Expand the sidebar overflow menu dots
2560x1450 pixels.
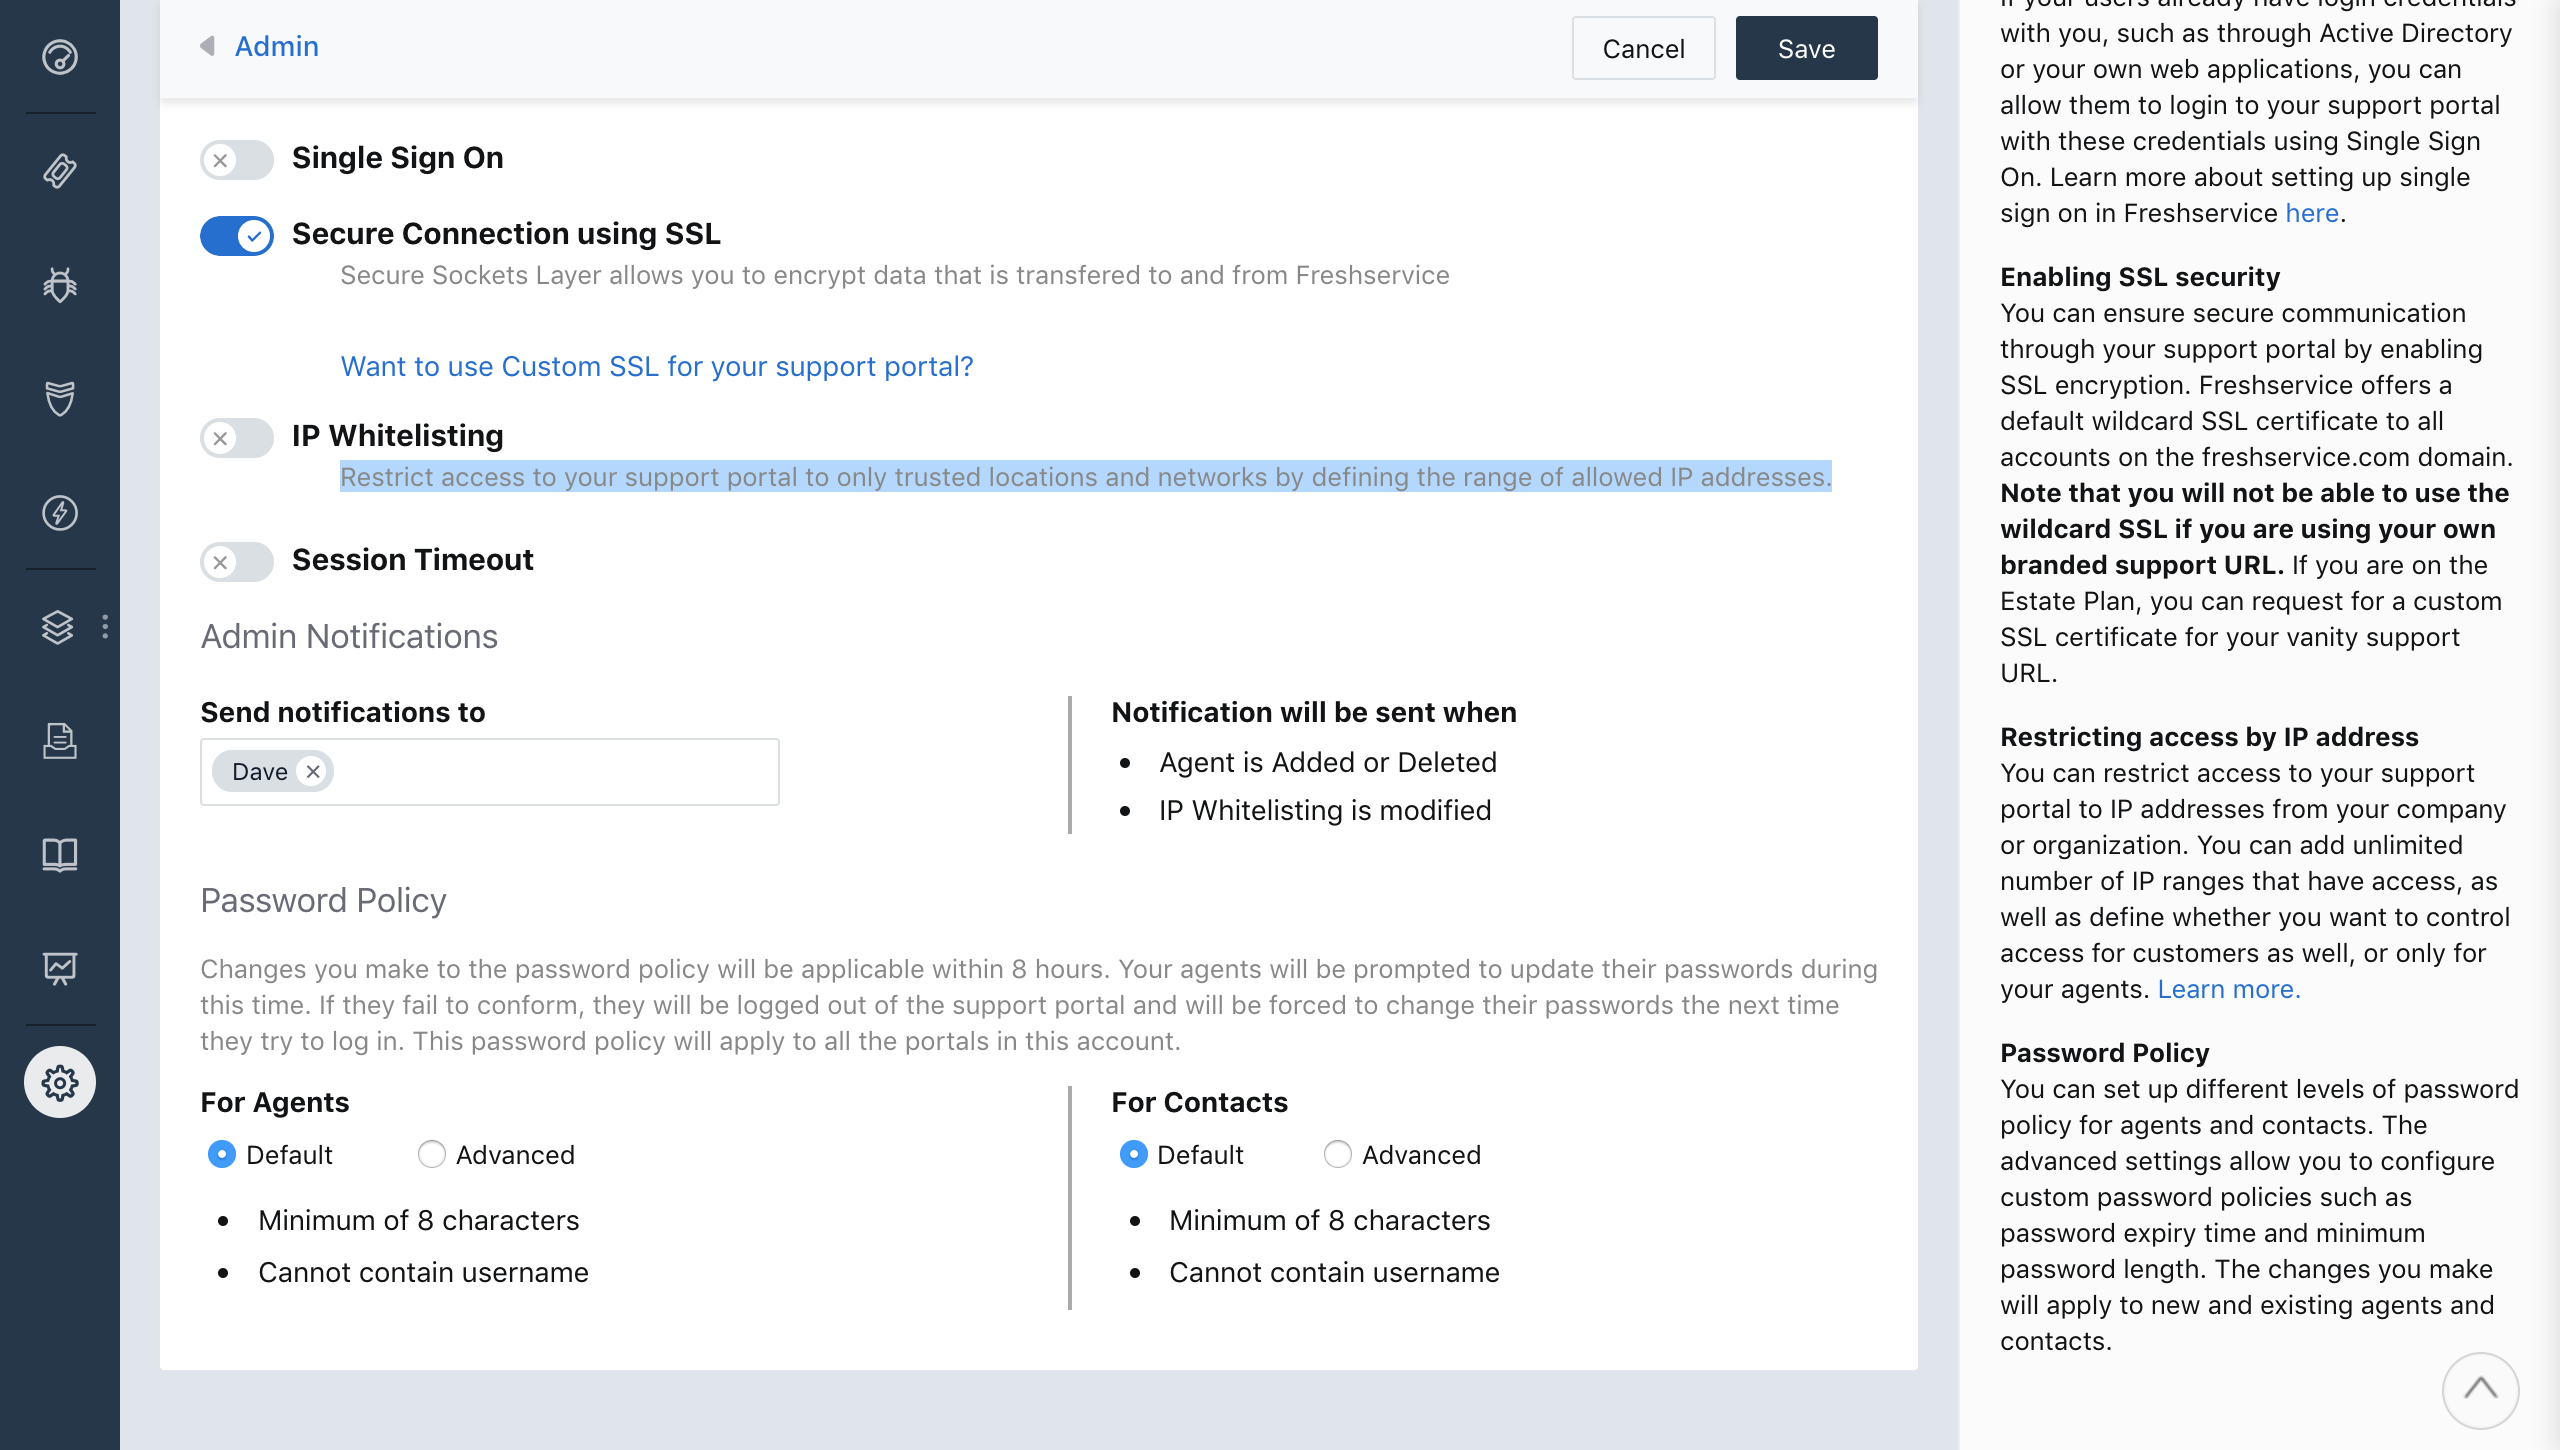coord(104,628)
